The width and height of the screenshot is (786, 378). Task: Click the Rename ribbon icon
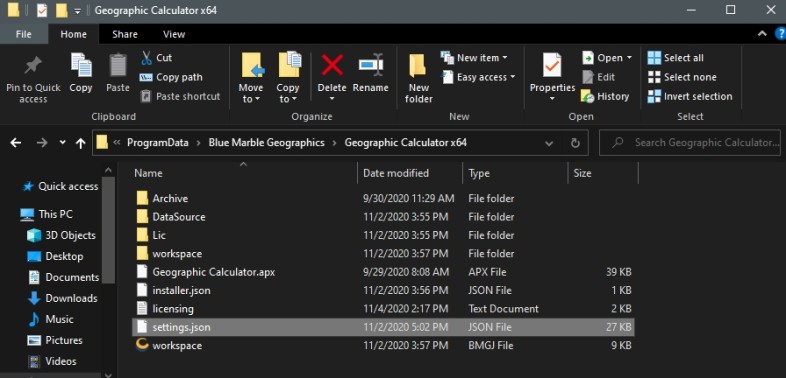click(x=371, y=66)
